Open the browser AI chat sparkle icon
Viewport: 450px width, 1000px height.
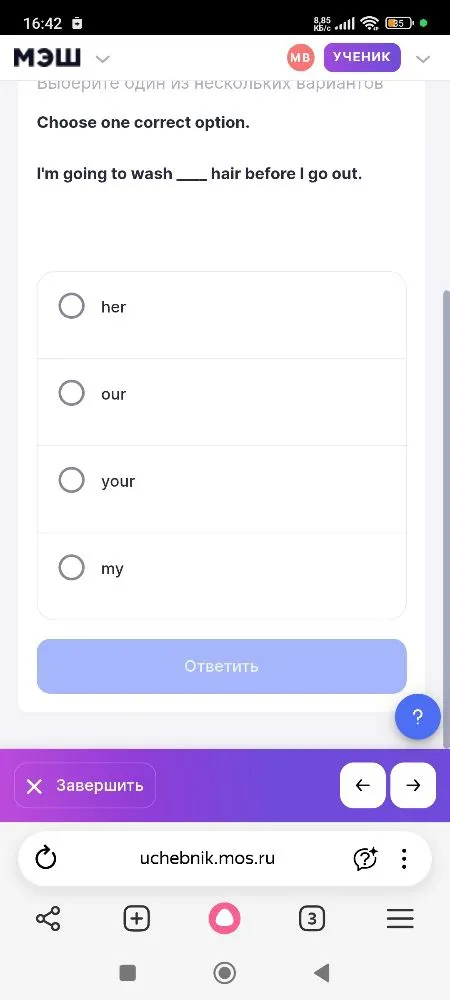pos(365,858)
